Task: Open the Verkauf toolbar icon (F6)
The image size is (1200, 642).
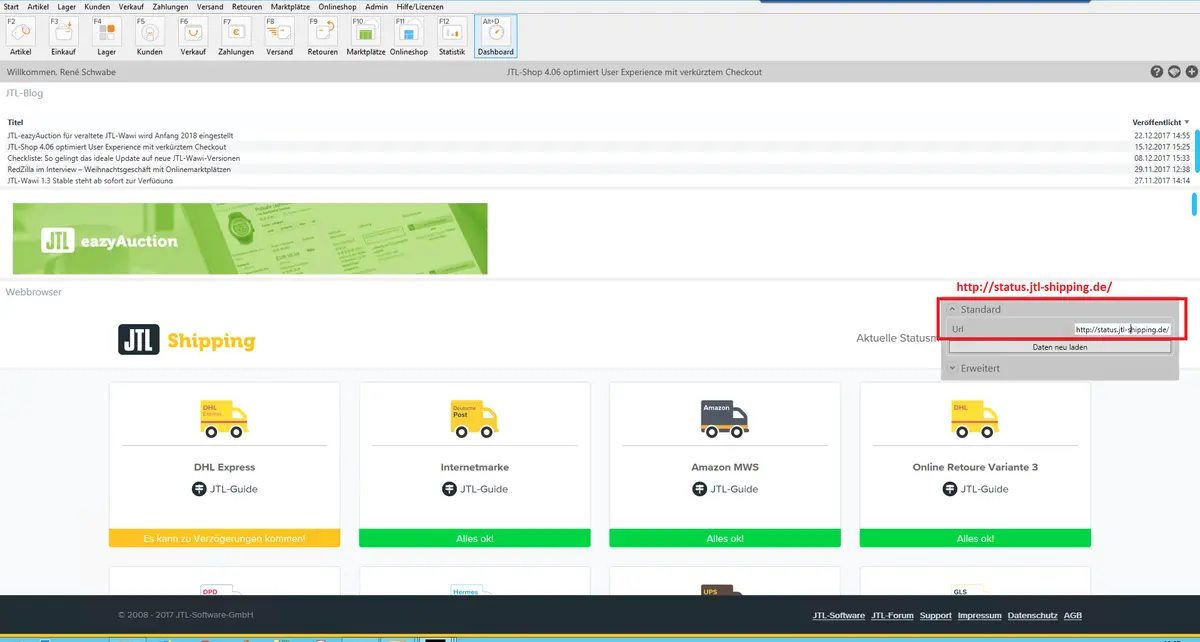Action: tap(193, 37)
